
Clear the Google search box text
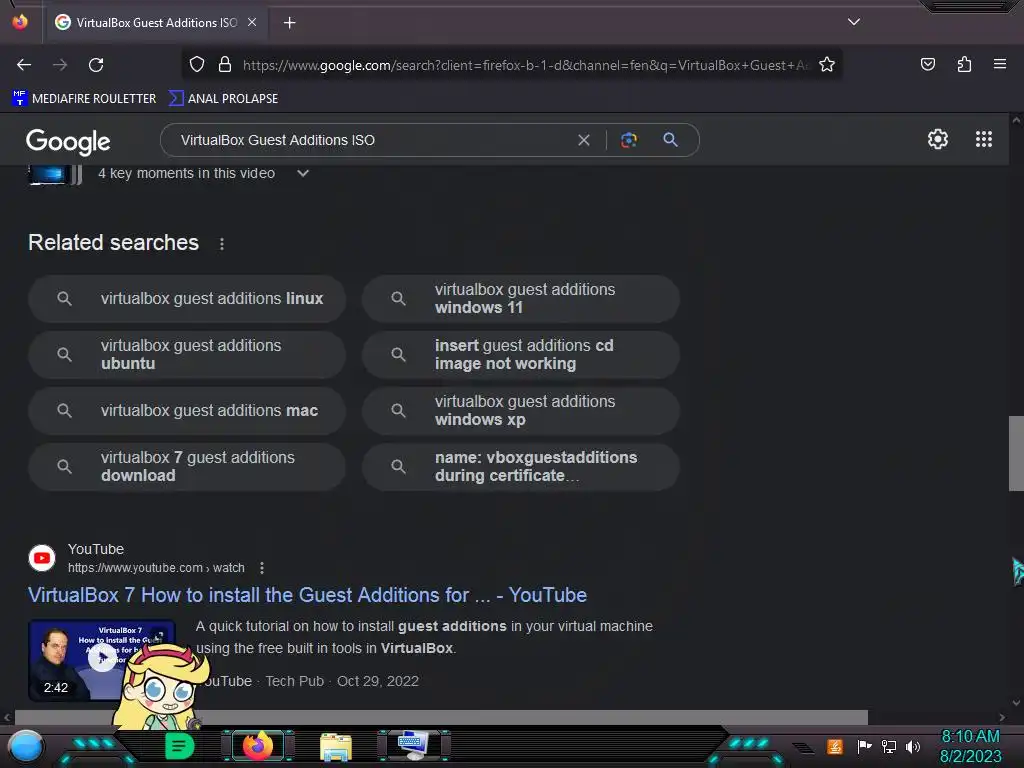[584, 140]
